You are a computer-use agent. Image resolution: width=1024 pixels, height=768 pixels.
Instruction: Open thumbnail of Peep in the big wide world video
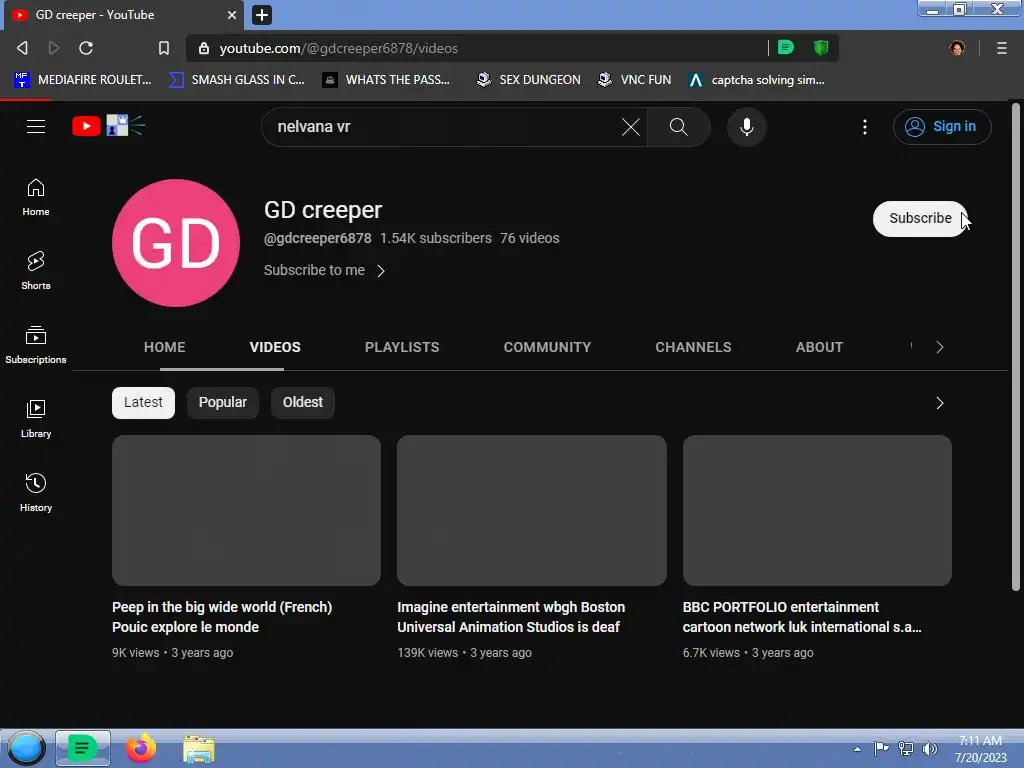tap(246, 510)
